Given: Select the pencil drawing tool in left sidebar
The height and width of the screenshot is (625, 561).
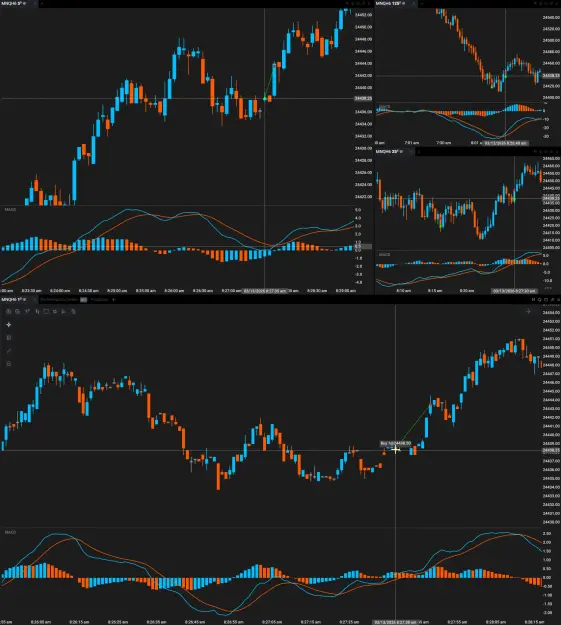Looking at the screenshot, I should tap(9, 351).
